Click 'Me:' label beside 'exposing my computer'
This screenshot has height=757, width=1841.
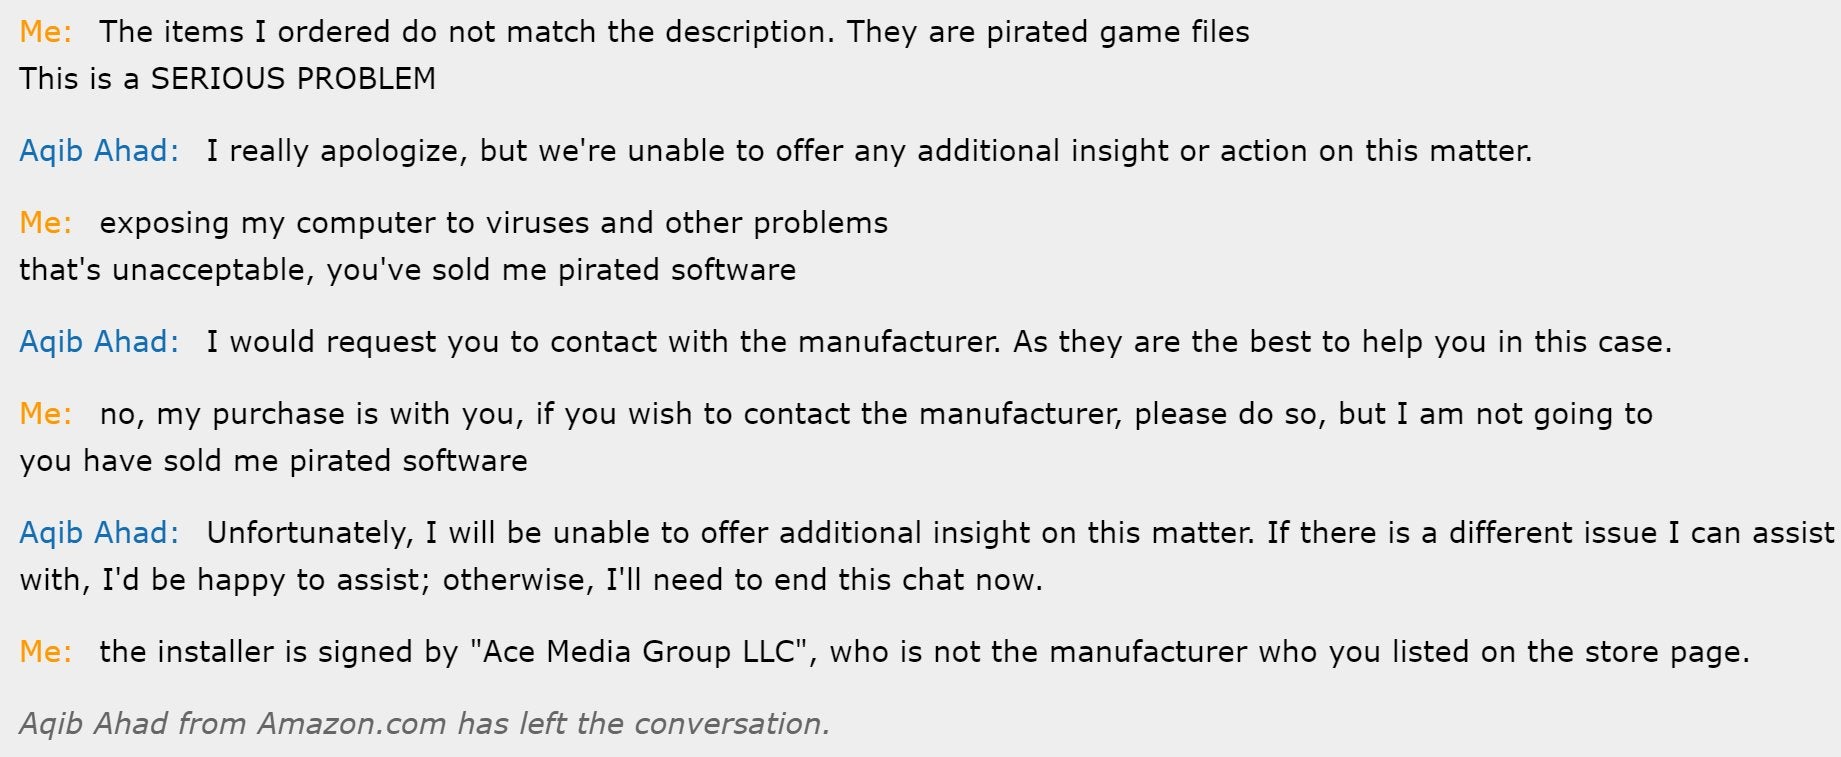45,223
